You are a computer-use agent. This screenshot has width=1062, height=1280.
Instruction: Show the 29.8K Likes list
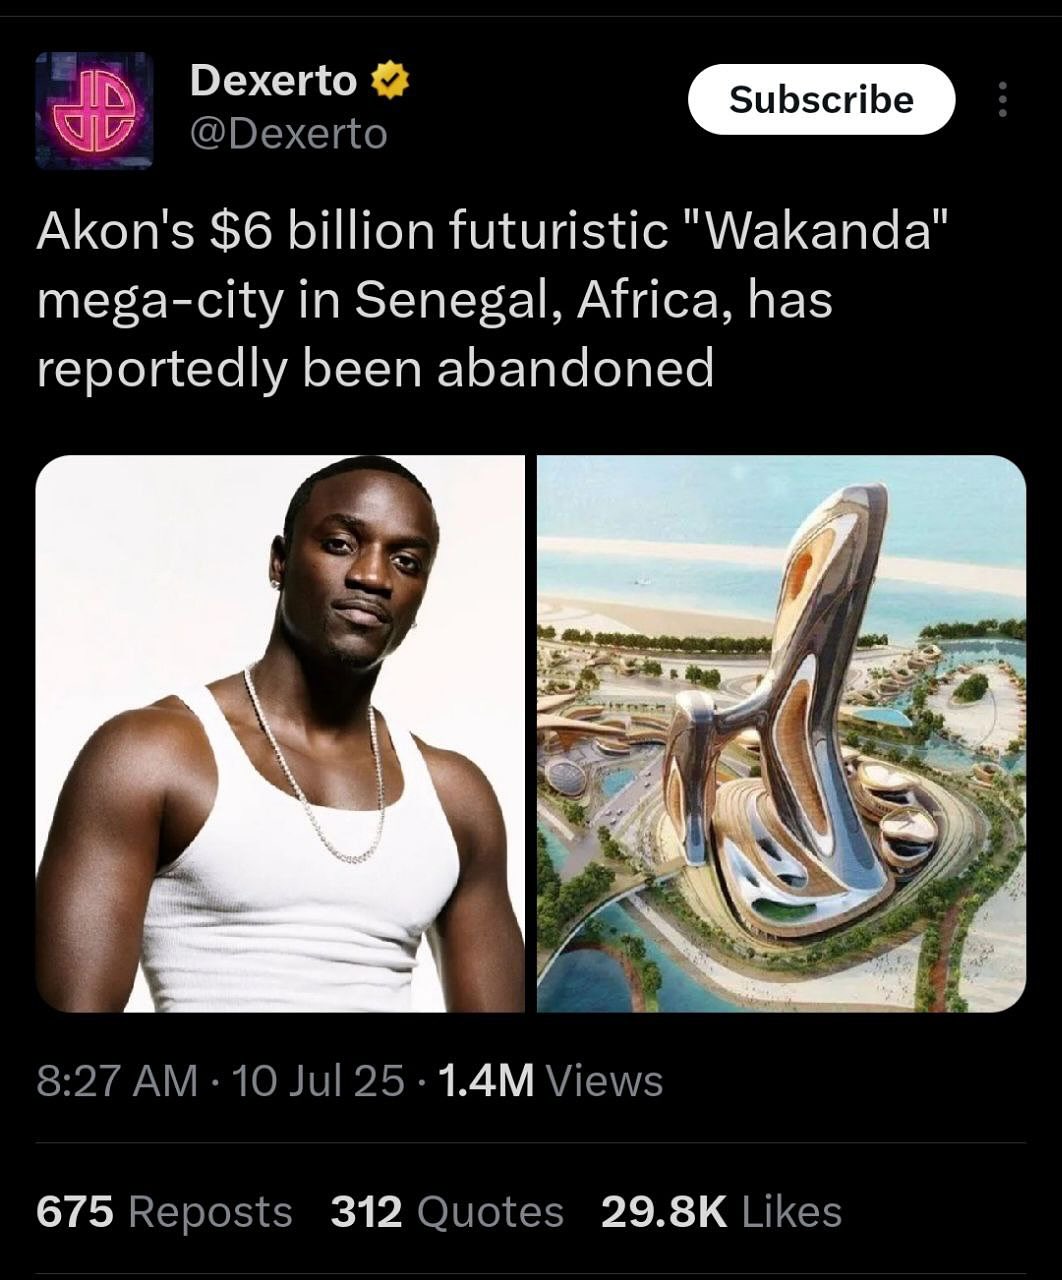coord(721,1212)
